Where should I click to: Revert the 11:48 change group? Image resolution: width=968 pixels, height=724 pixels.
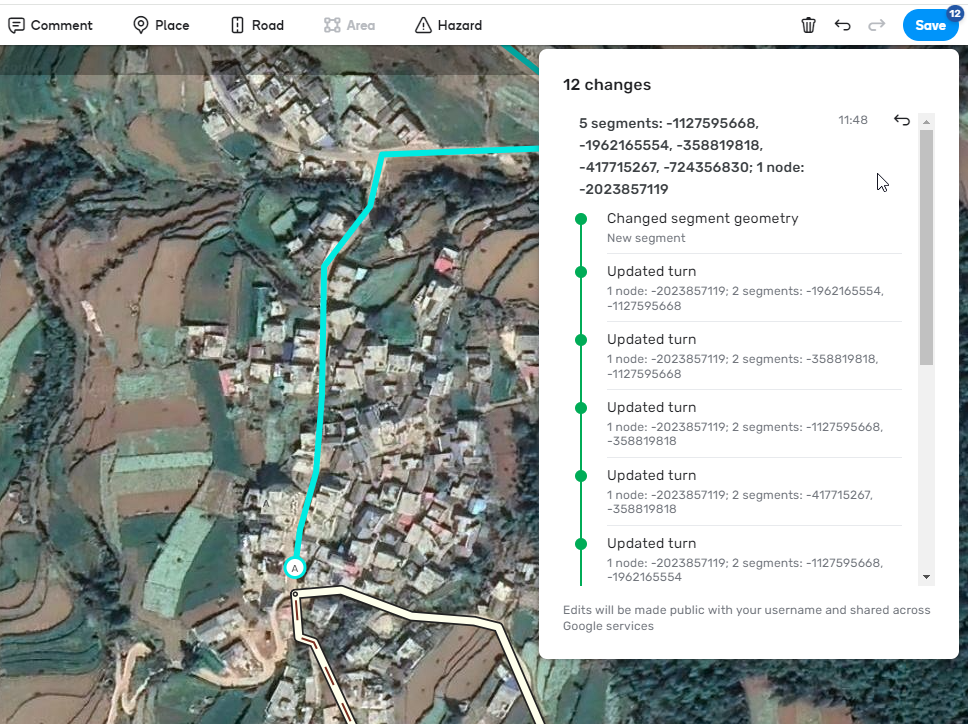[902, 120]
